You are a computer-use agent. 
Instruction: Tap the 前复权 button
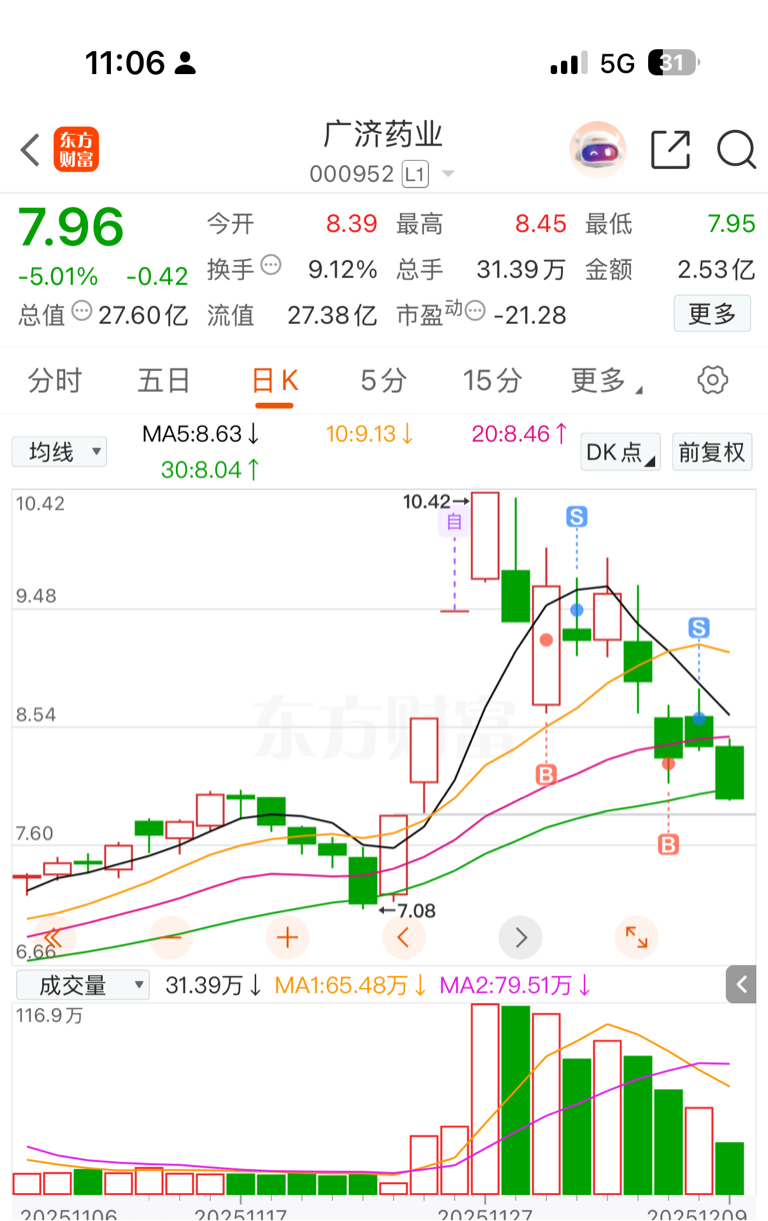click(711, 452)
